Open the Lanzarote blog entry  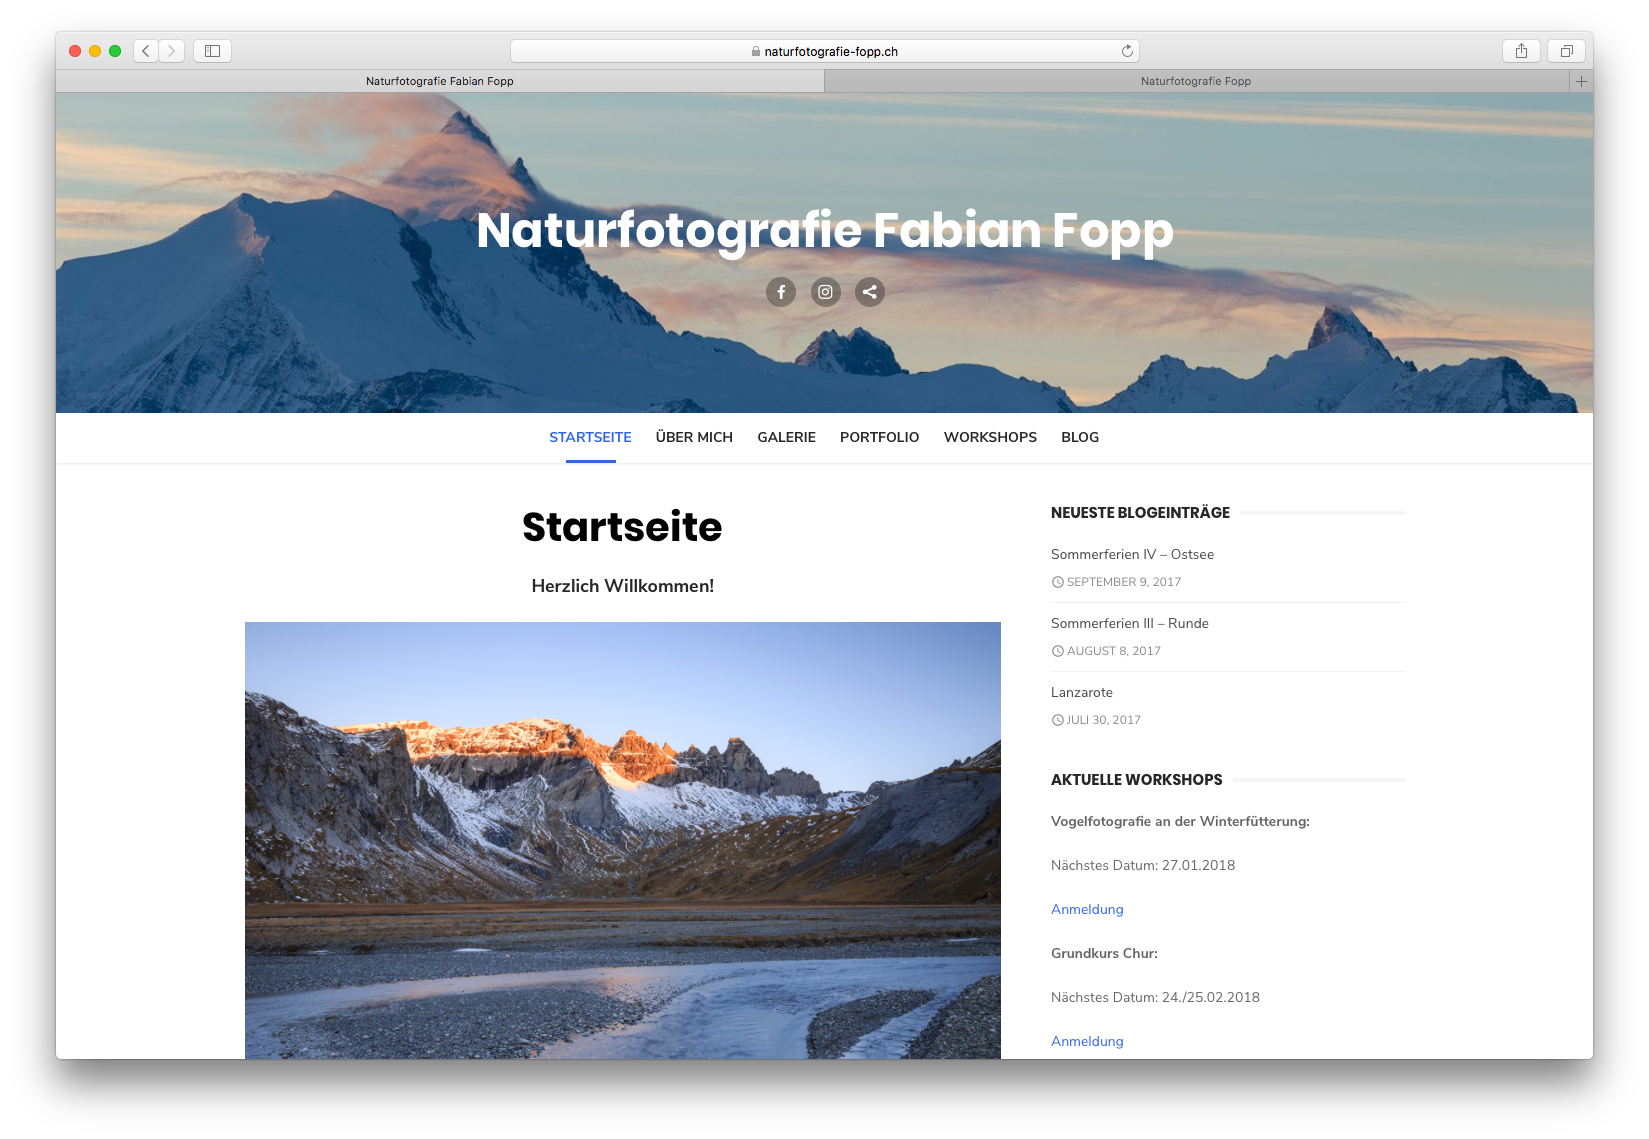click(x=1081, y=692)
